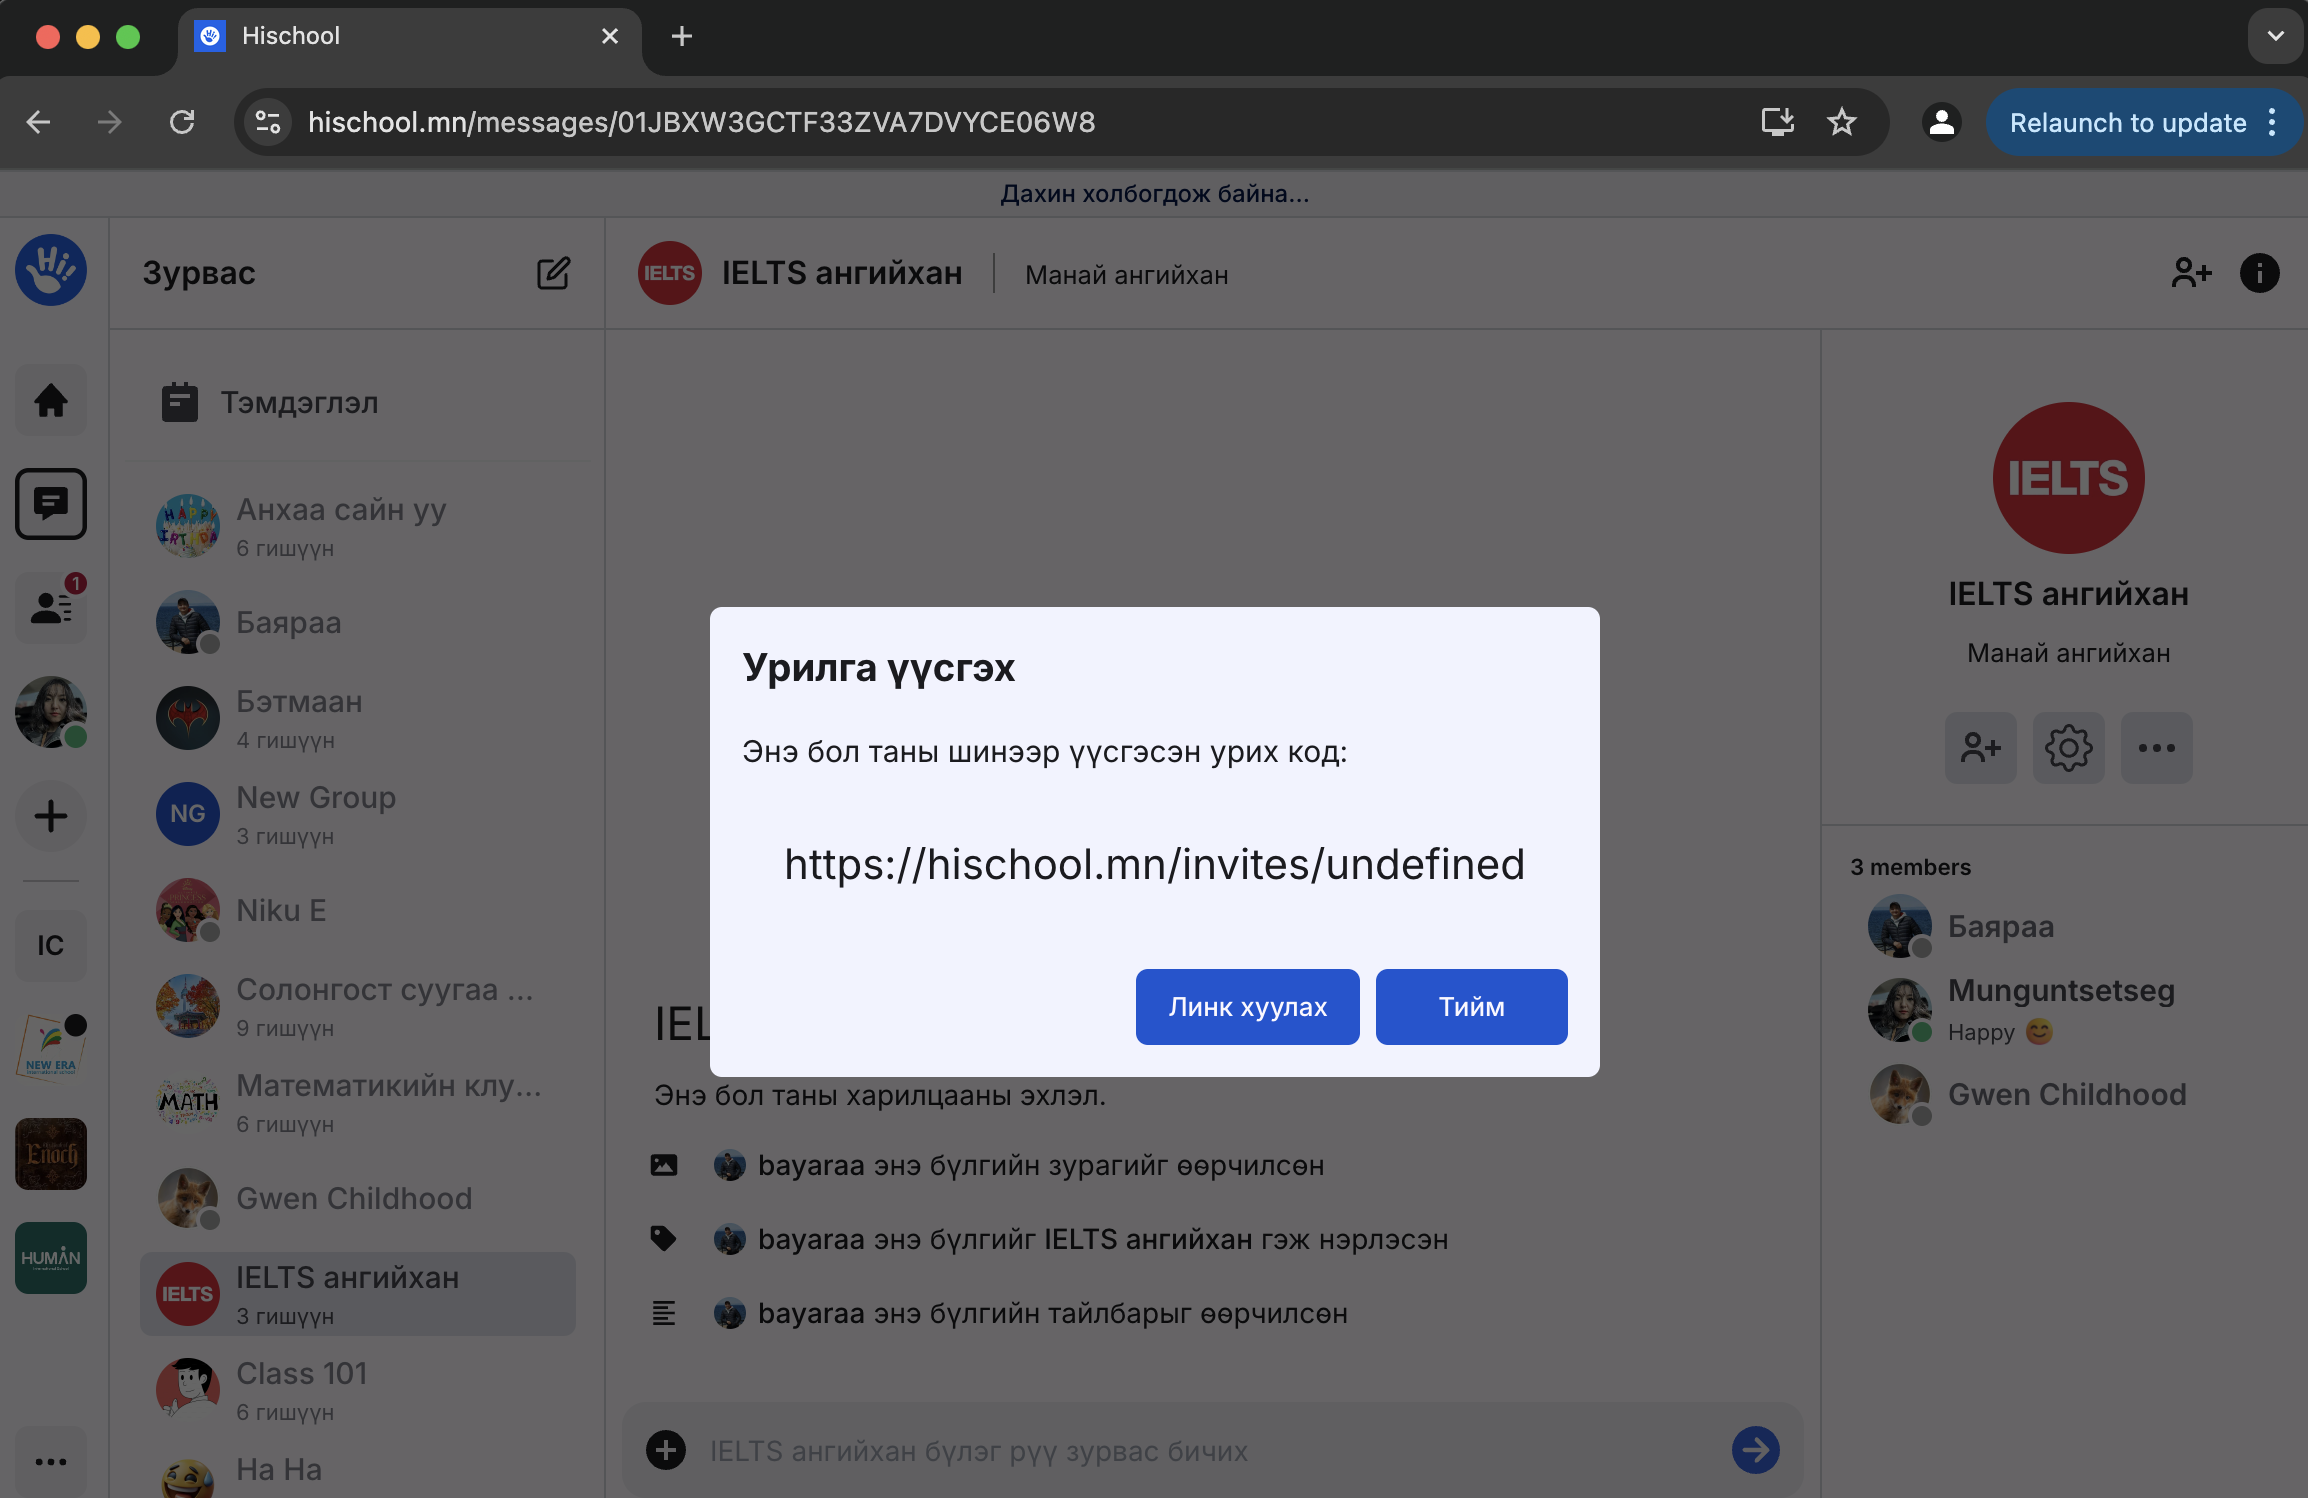Click the send arrow button
The height and width of the screenshot is (1498, 2308).
(x=1755, y=1450)
